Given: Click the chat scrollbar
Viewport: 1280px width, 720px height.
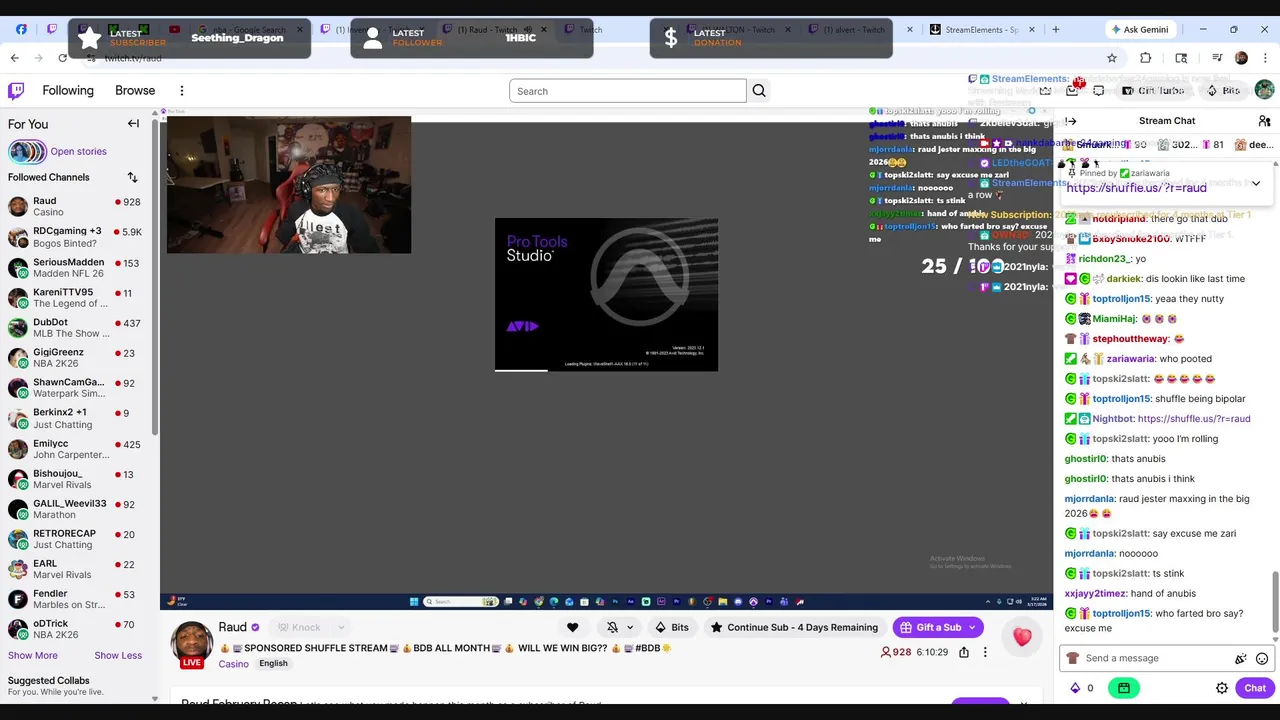Looking at the screenshot, I should (1275, 604).
